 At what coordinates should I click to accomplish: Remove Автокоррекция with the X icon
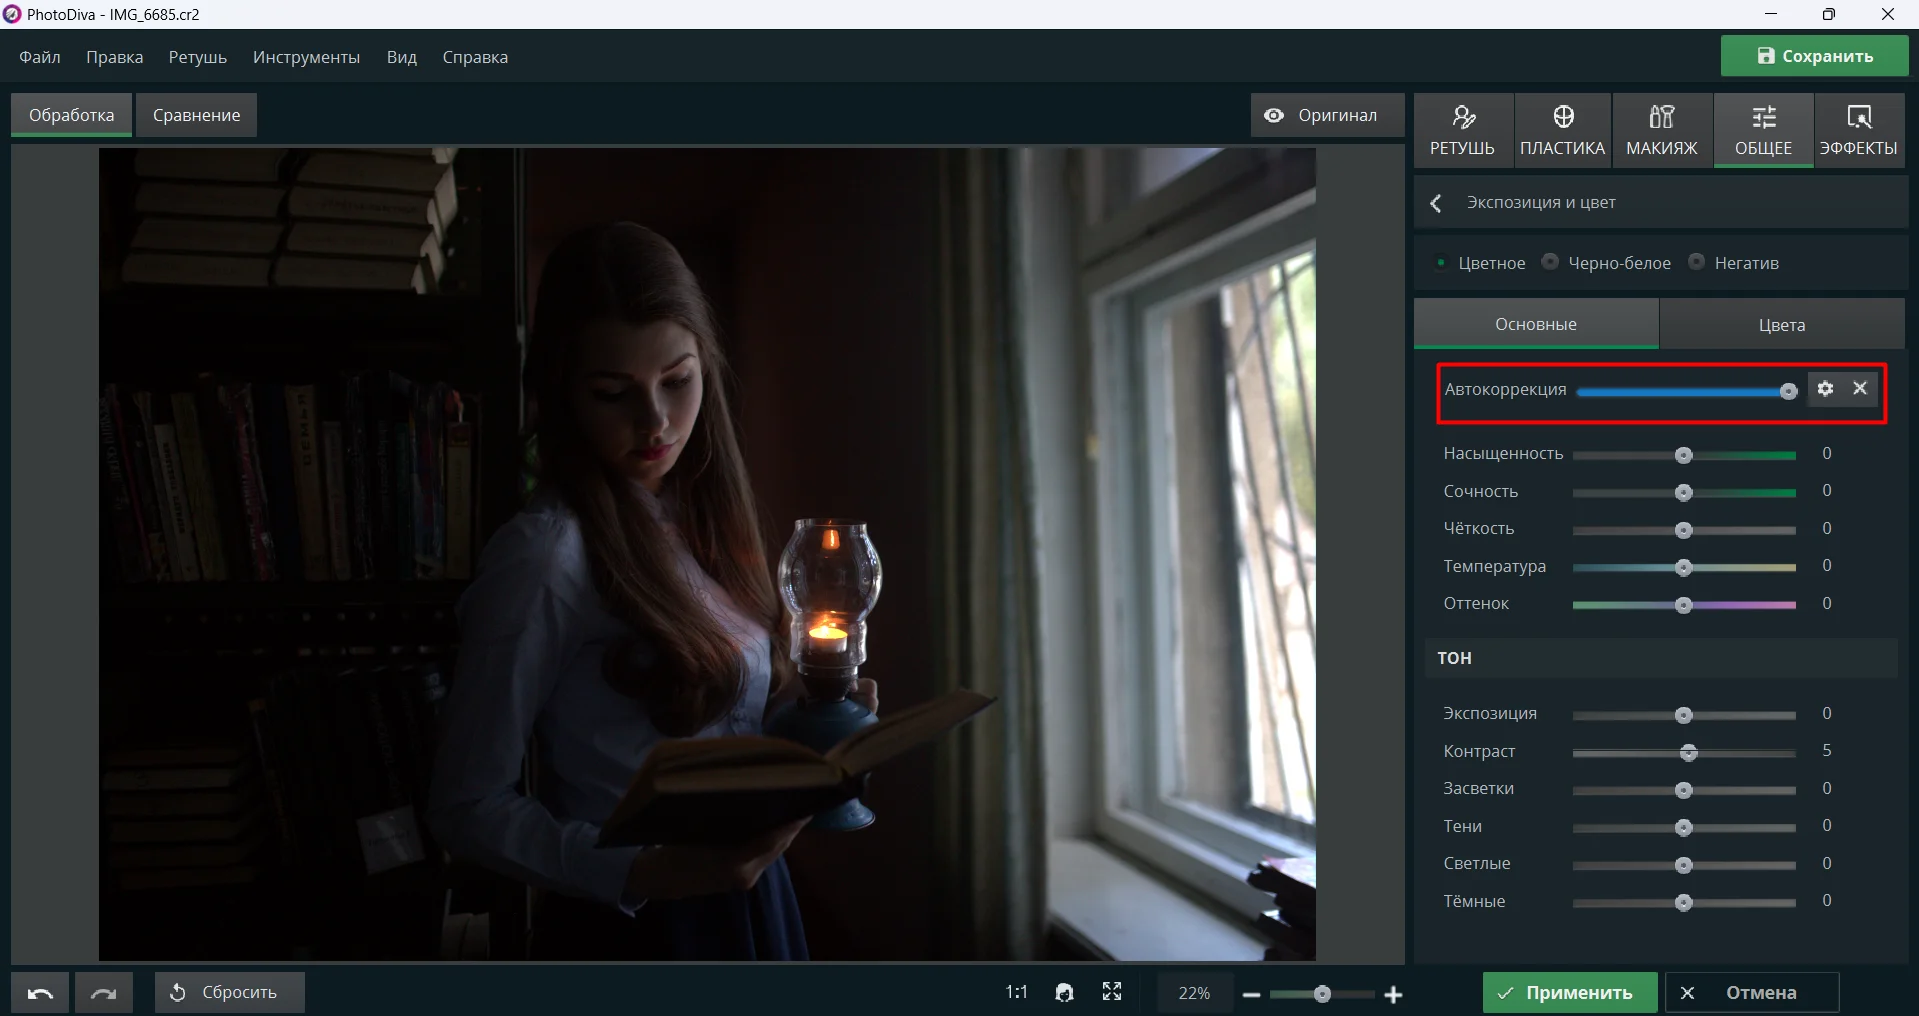[x=1860, y=388]
